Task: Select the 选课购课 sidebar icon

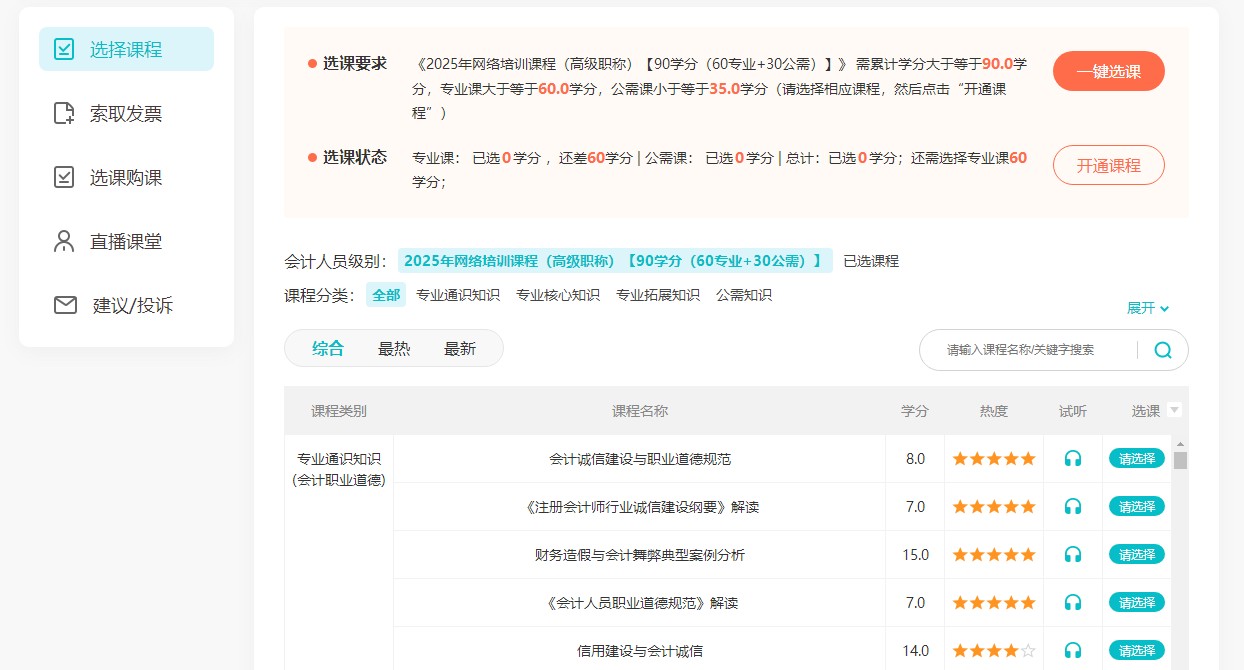Action: point(64,177)
